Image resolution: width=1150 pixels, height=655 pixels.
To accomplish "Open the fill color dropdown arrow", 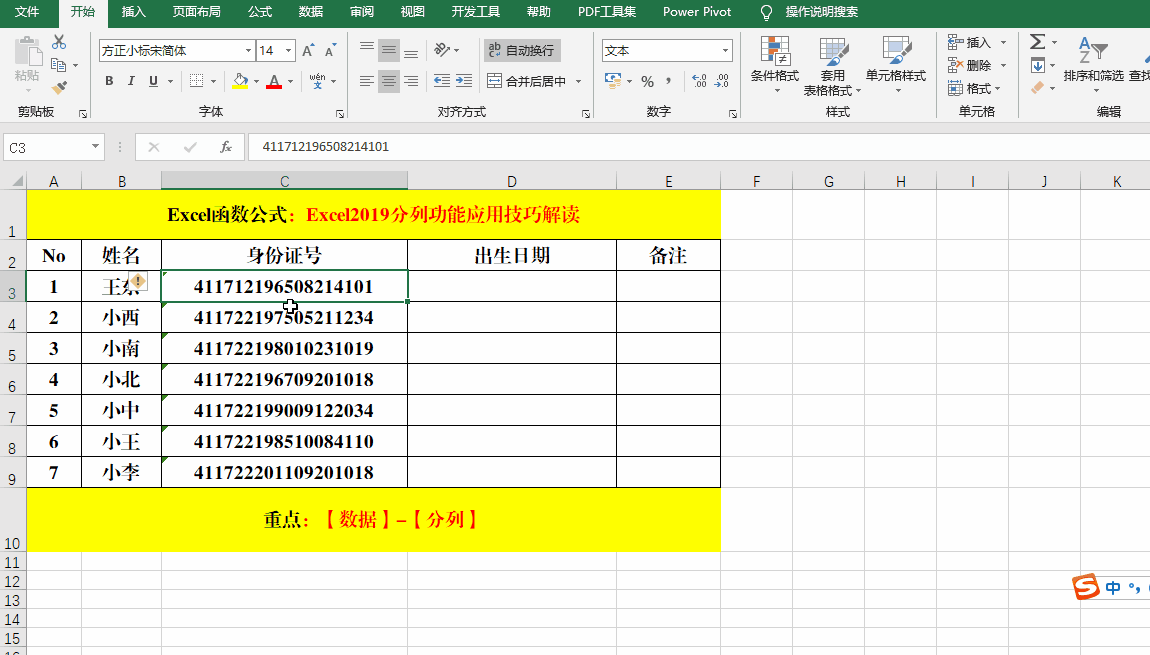I will click(x=256, y=81).
